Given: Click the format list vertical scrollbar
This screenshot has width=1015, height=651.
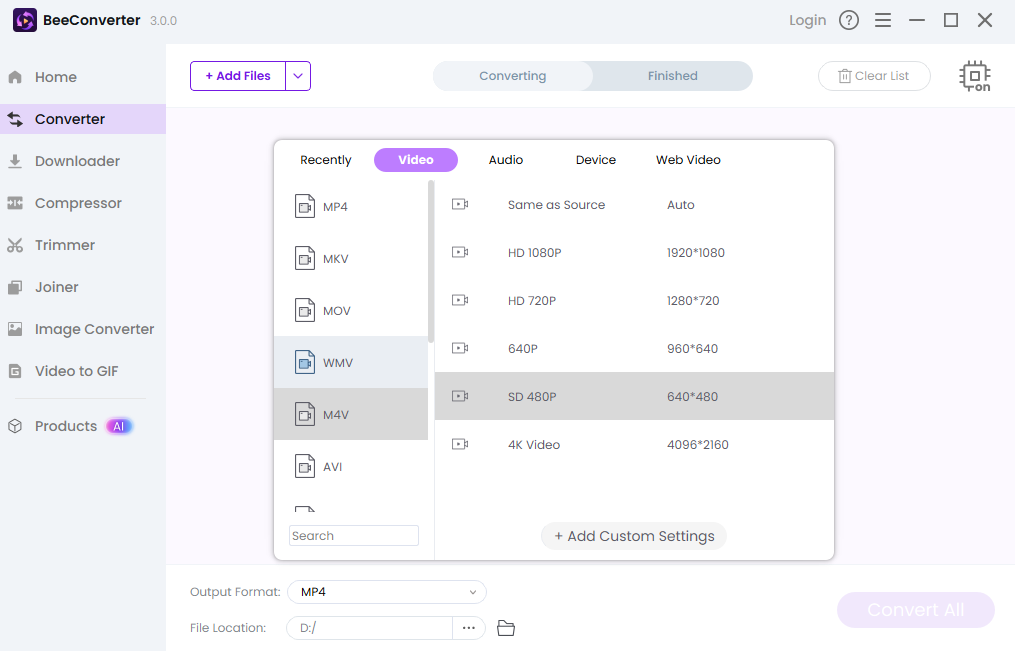Looking at the screenshot, I should [x=431, y=262].
